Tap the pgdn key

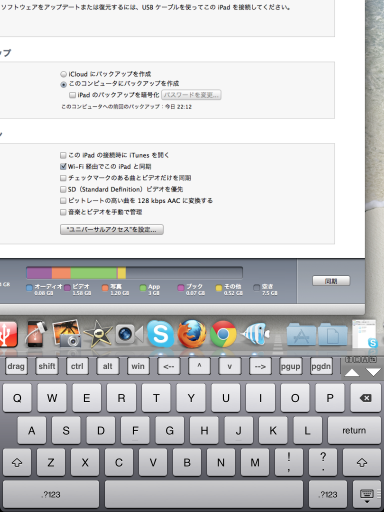(x=321, y=366)
